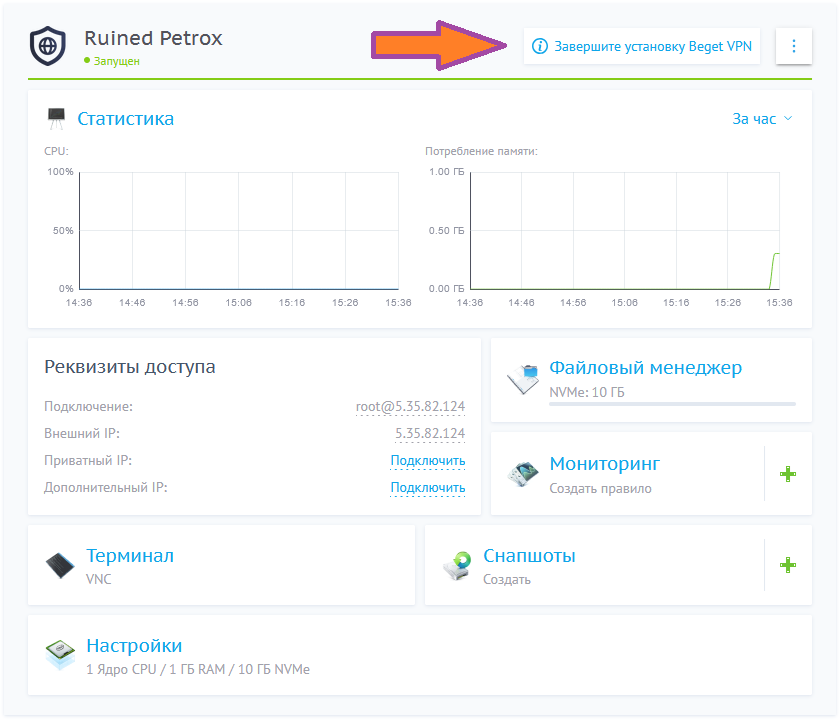Click the NVMe disk usage bar
The image size is (840, 722).
pos(672,404)
